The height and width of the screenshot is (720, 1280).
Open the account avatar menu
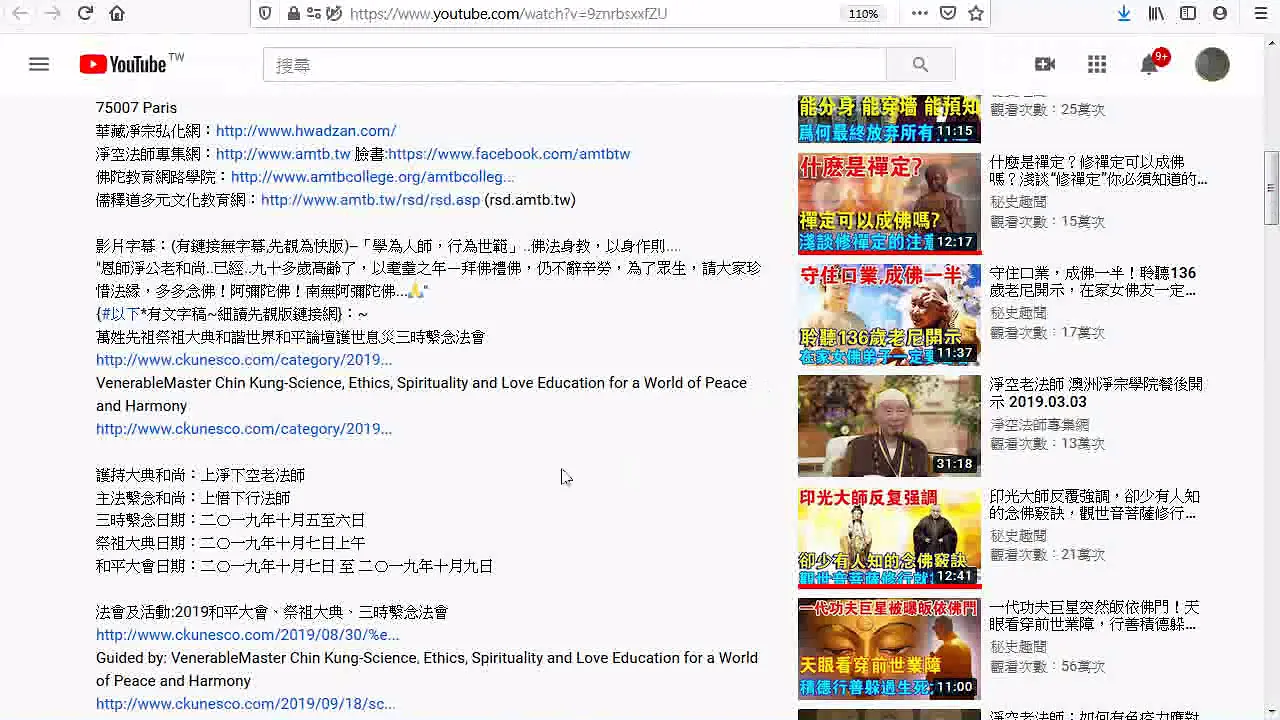1212,64
